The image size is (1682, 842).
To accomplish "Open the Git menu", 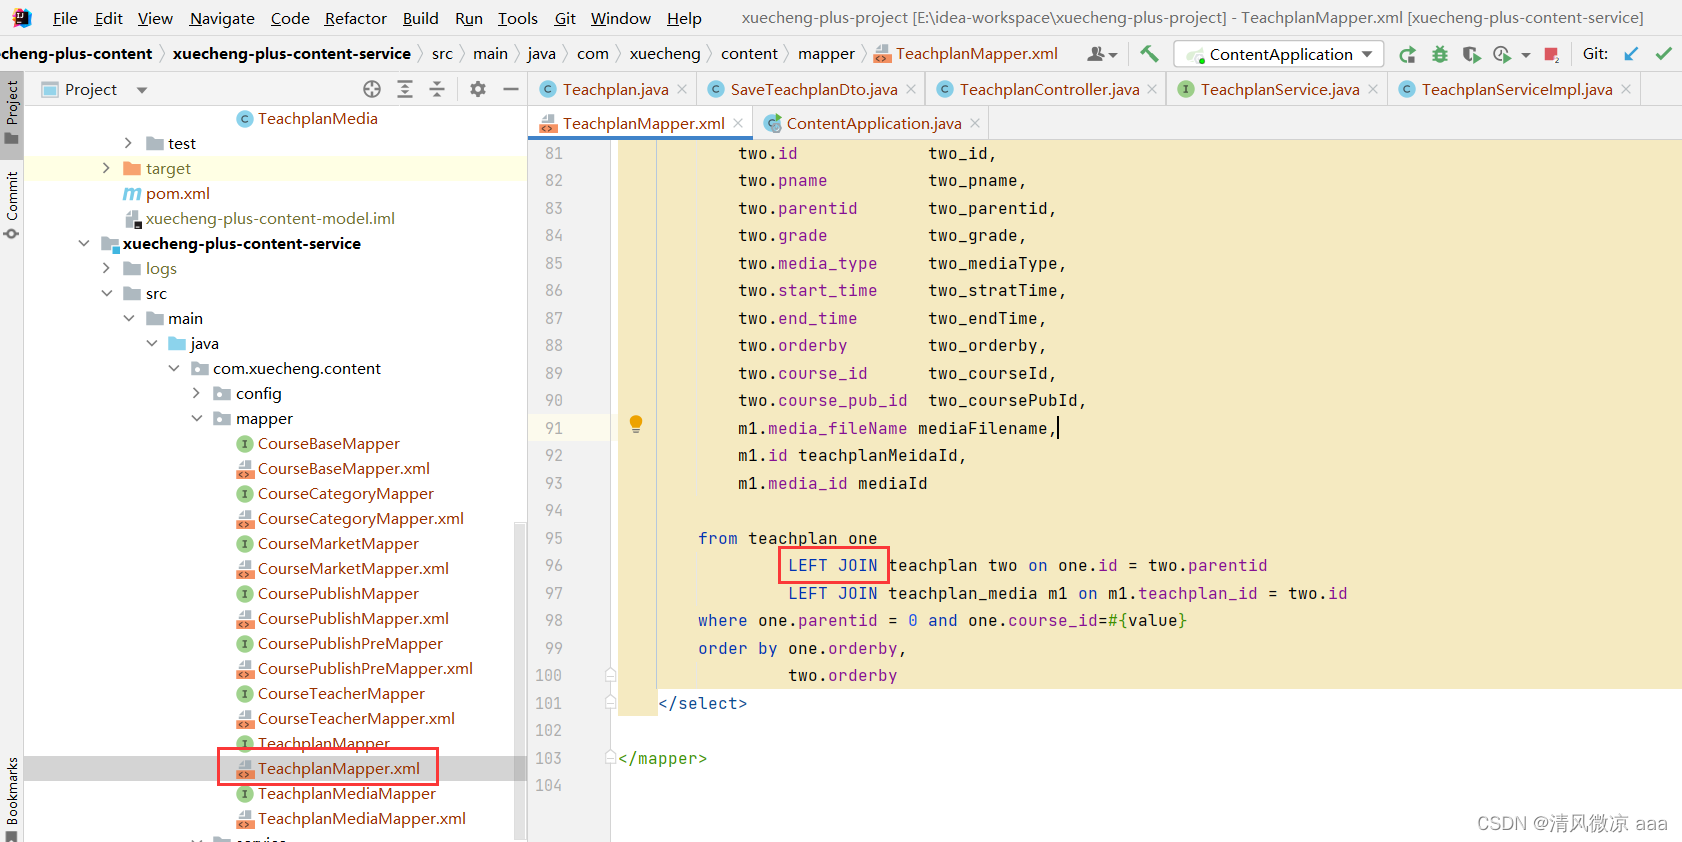I will [565, 18].
